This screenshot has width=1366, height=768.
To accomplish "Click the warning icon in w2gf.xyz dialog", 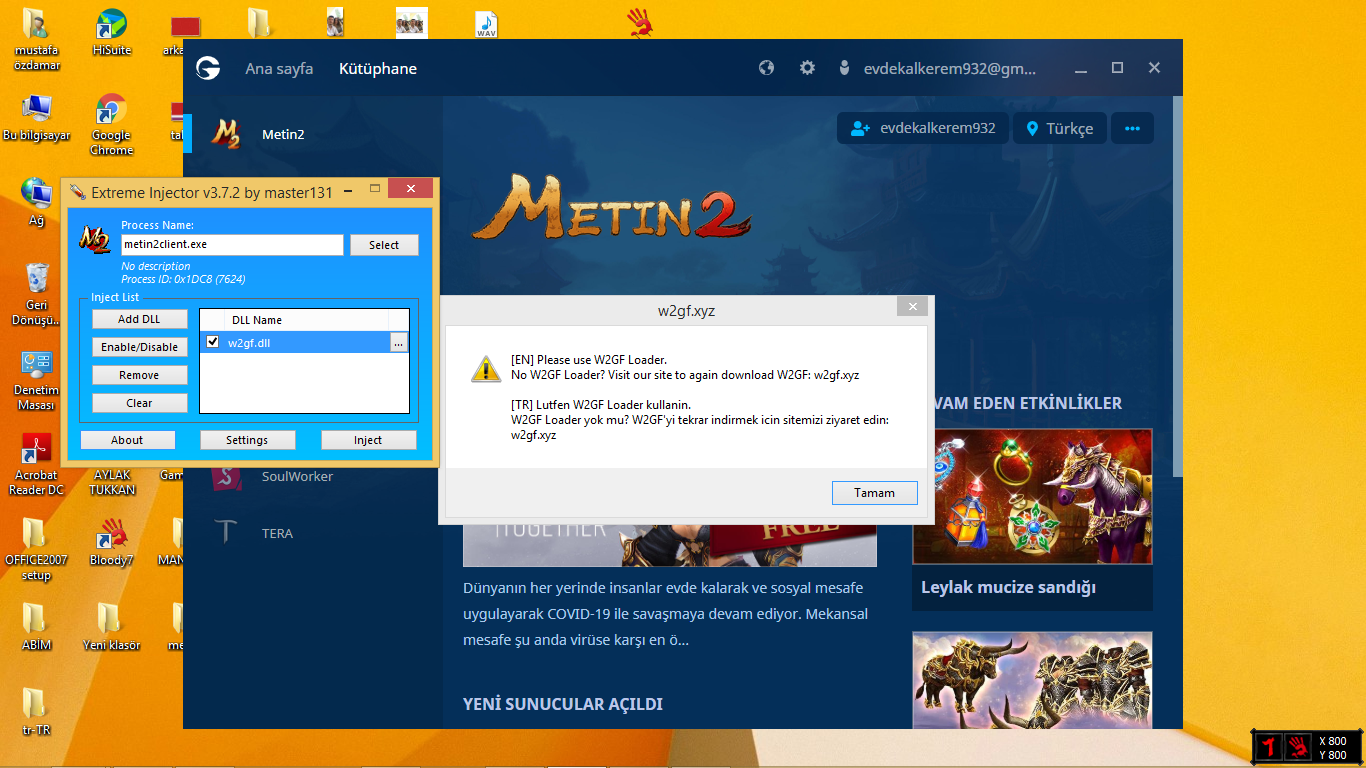I will tap(486, 368).
